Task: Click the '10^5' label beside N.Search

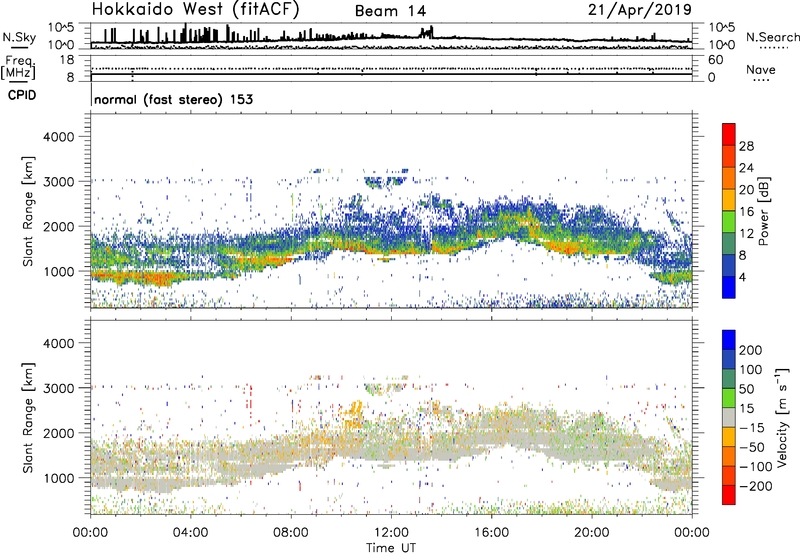Action: pyautogui.click(x=721, y=28)
